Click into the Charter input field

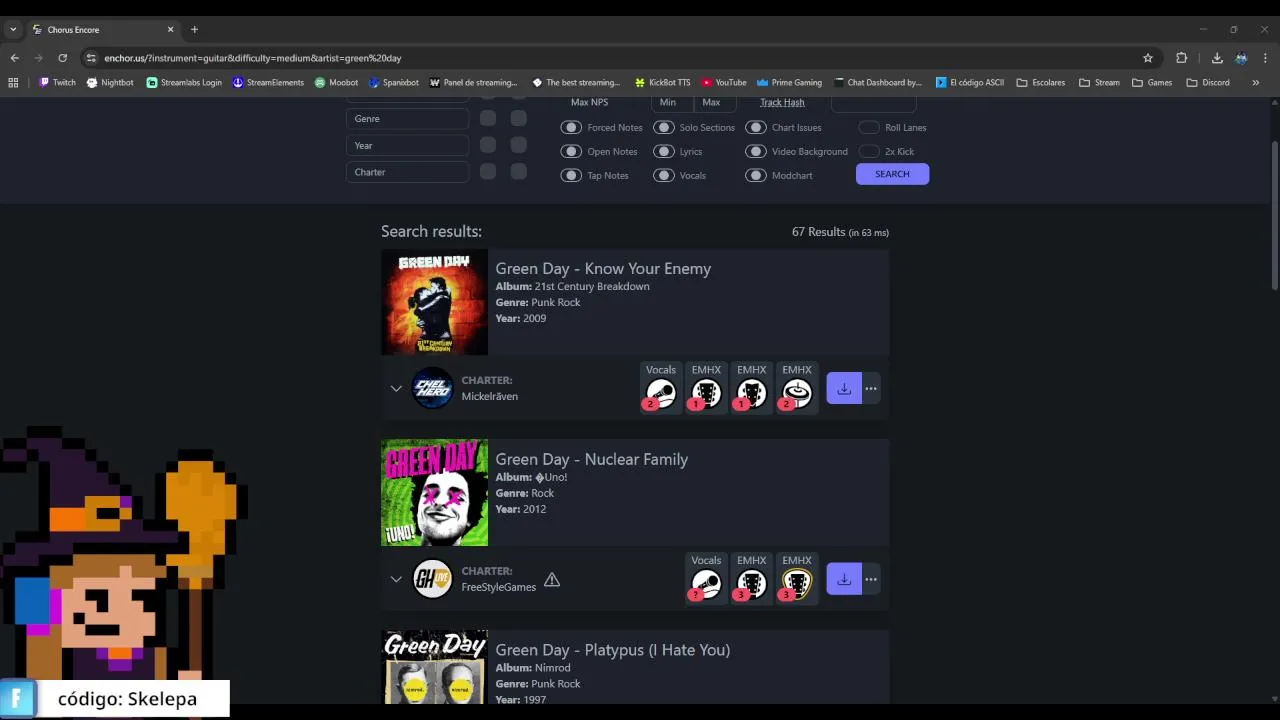[407, 172]
